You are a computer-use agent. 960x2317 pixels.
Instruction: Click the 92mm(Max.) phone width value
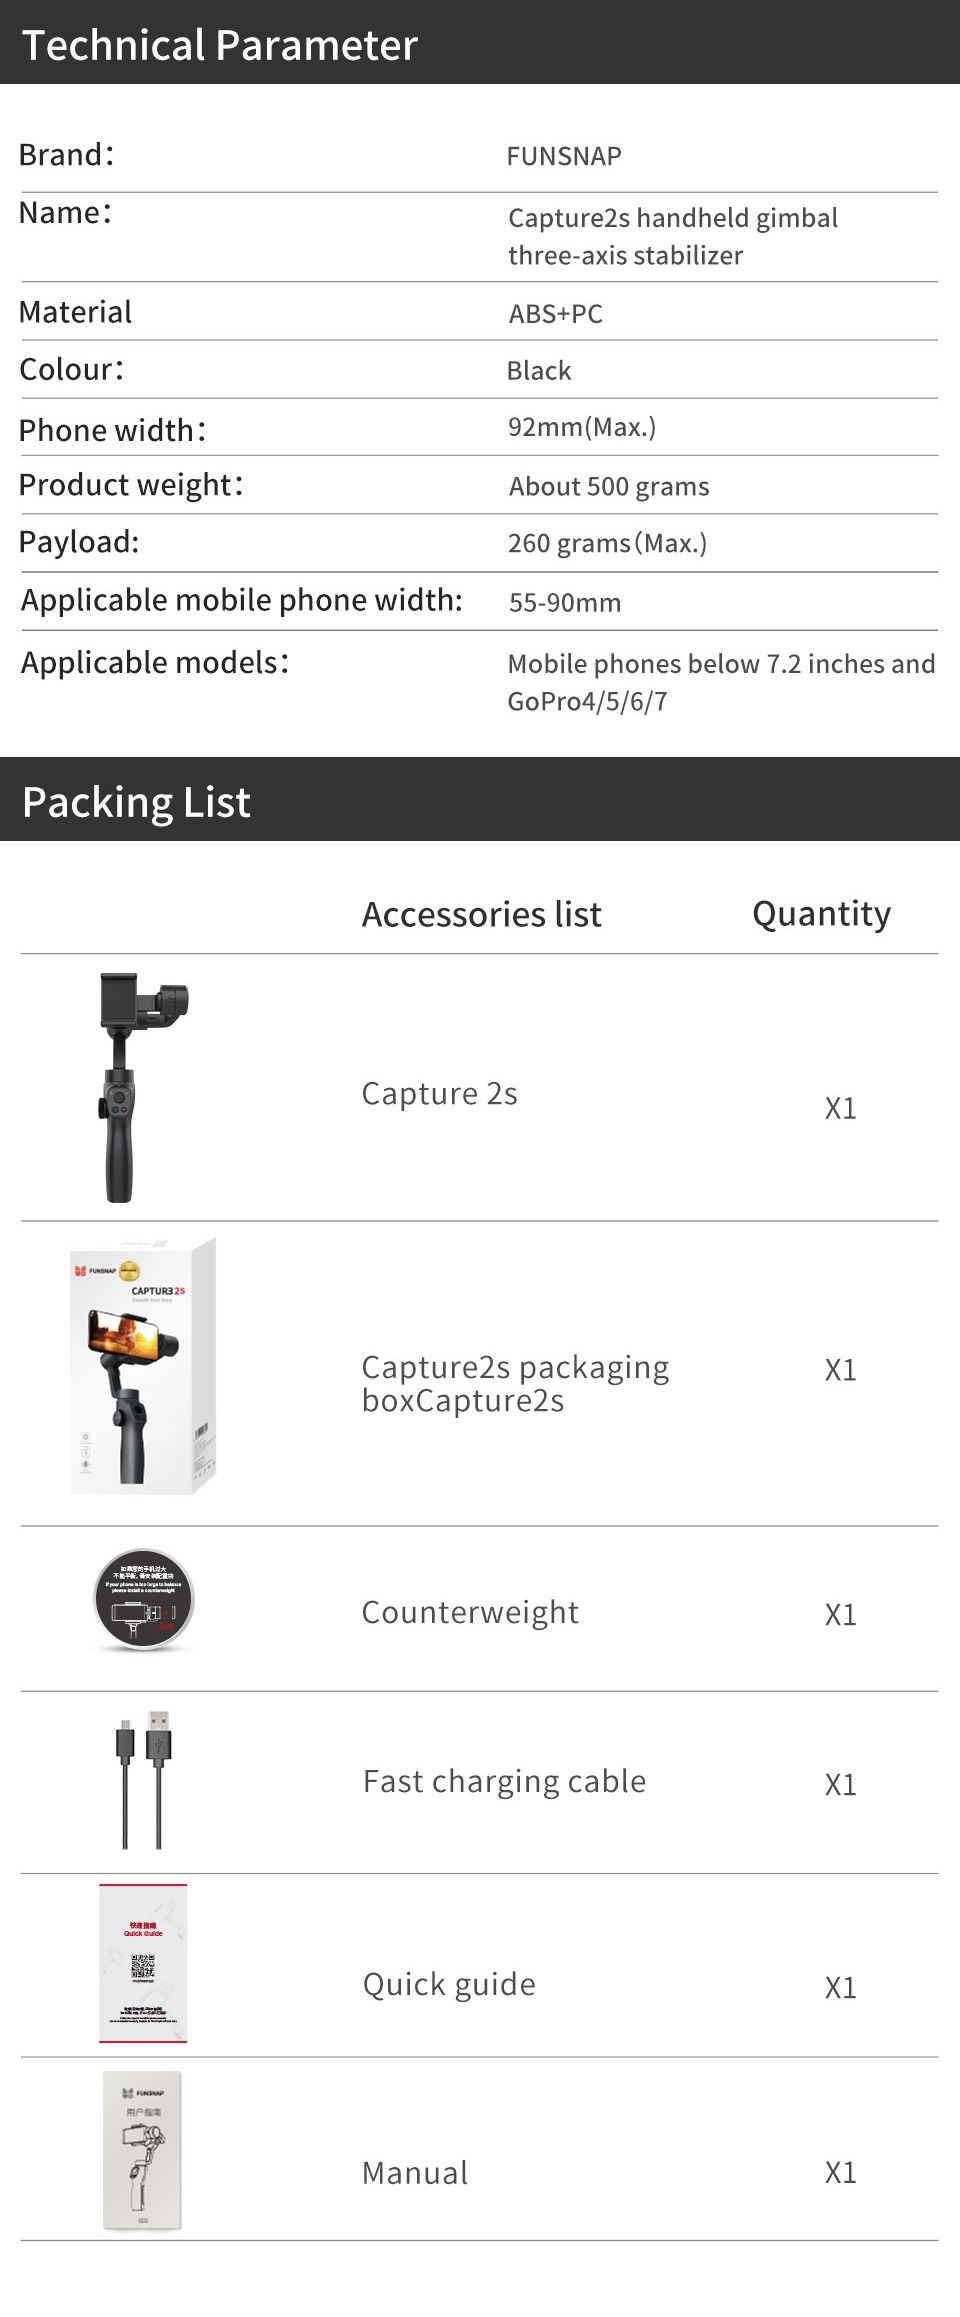582,427
